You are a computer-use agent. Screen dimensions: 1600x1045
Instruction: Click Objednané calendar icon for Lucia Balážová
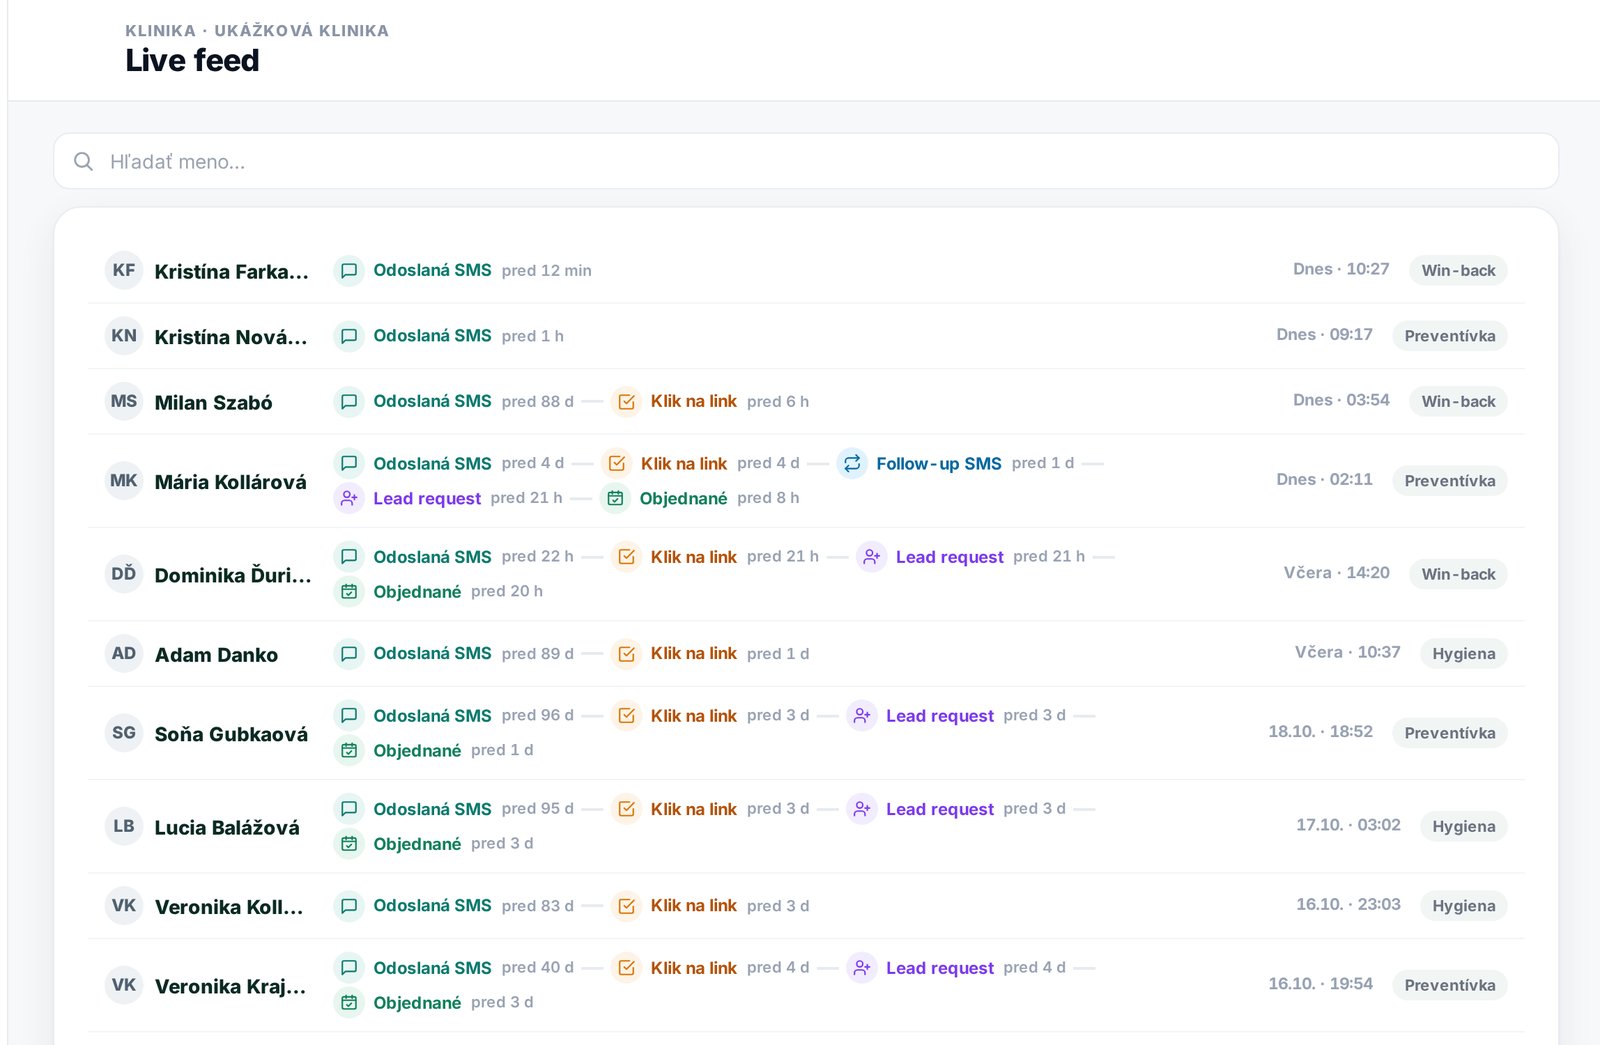tap(349, 844)
